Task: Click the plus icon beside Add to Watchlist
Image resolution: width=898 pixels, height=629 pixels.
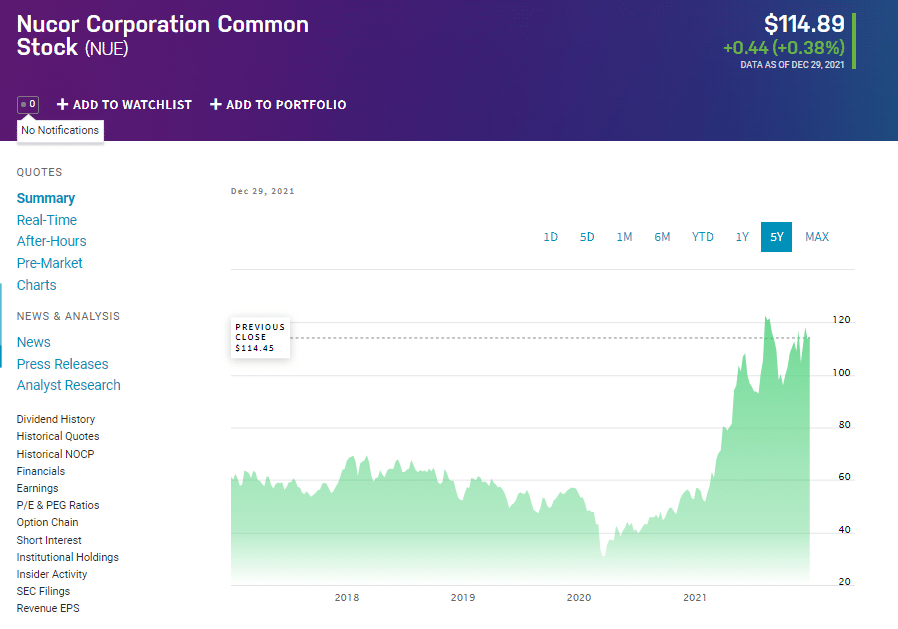Action: [x=62, y=104]
